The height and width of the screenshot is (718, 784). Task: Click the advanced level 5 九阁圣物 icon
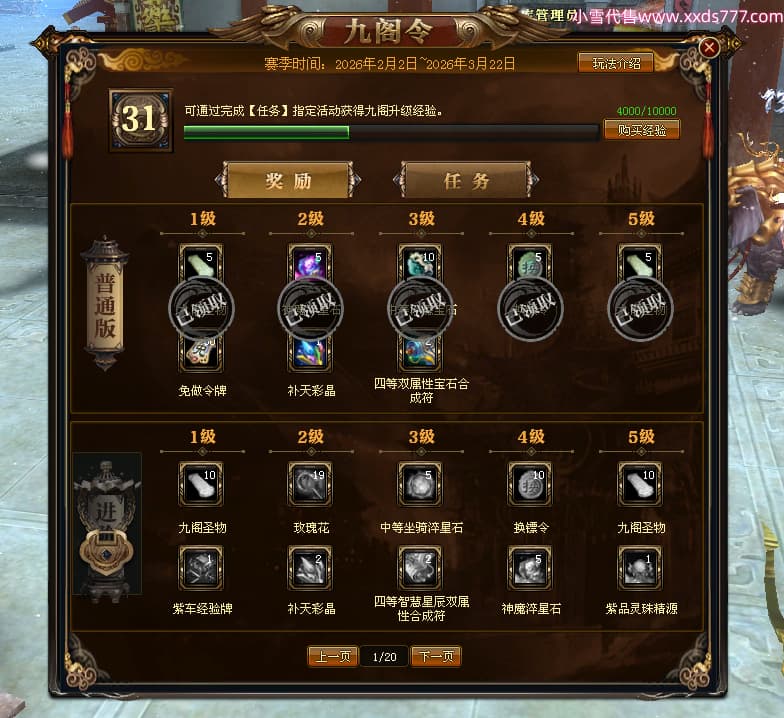[640, 484]
